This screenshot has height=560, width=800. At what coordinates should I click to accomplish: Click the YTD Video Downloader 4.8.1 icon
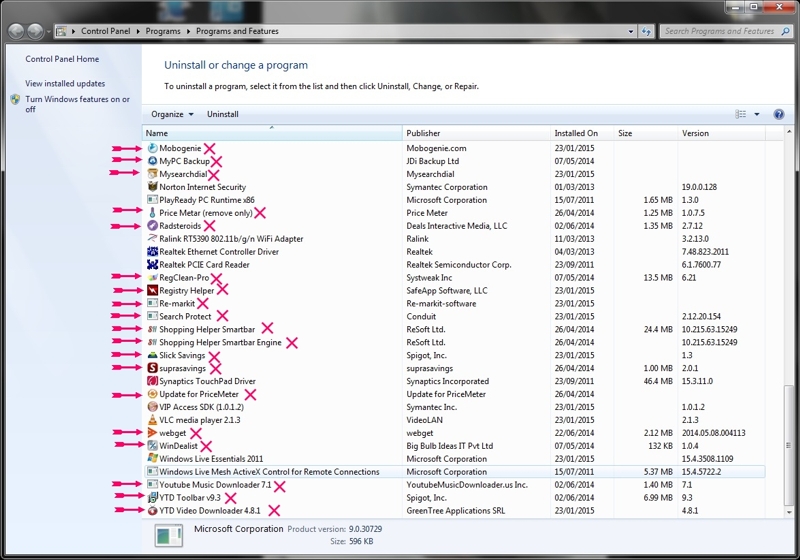click(x=152, y=510)
